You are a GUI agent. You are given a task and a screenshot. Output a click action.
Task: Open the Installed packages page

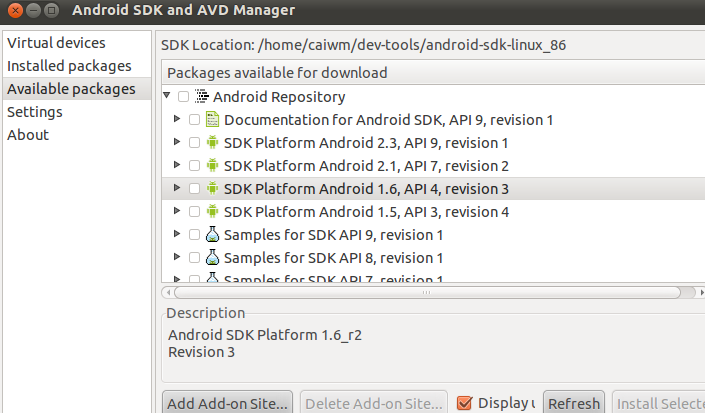(77, 66)
